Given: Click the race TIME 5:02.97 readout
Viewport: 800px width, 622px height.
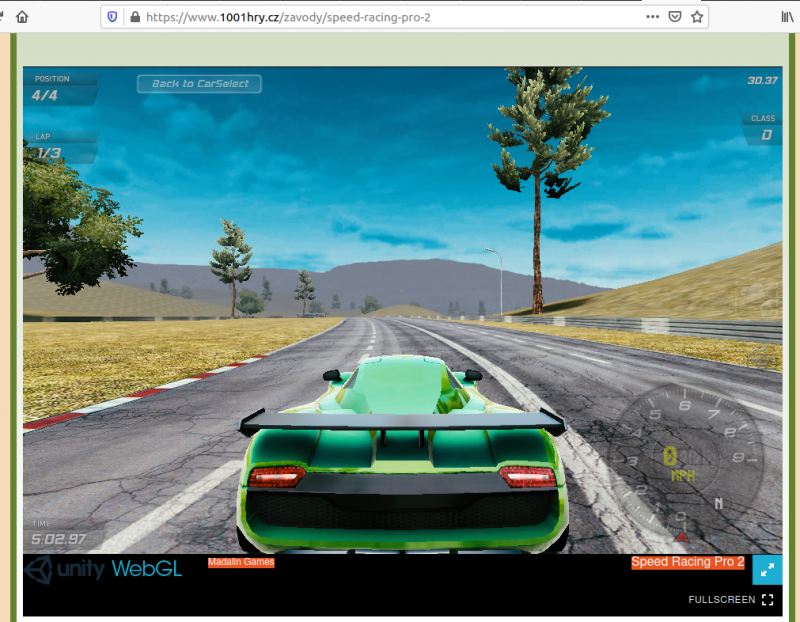Looking at the screenshot, I should click(59, 534).
